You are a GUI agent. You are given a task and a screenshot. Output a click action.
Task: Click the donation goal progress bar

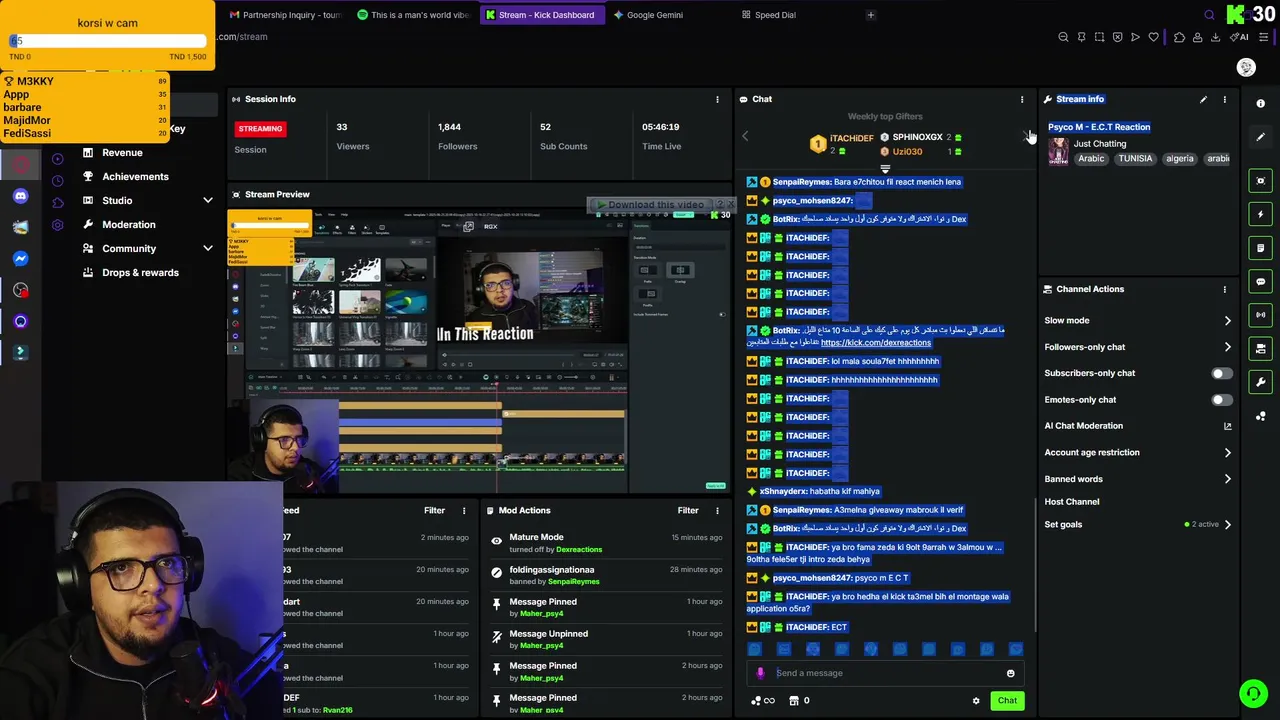[107, 41]
